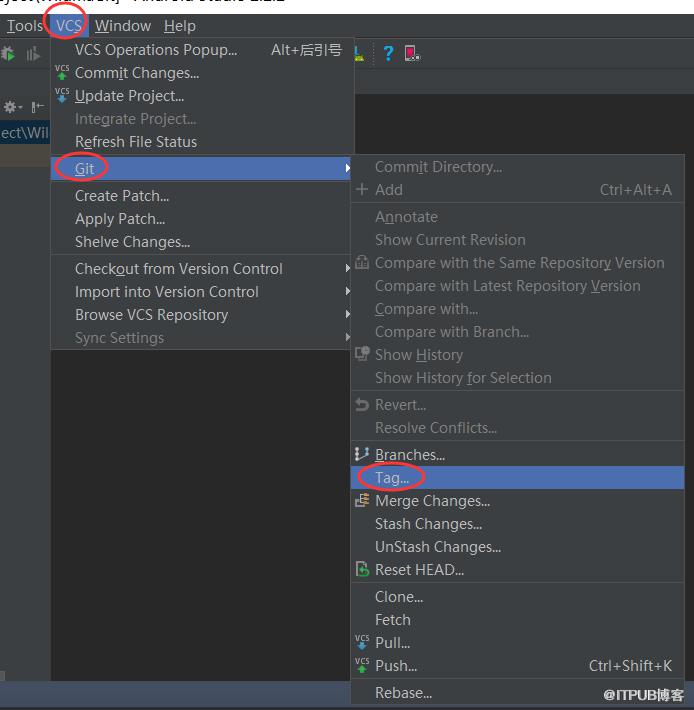Click the Push green arrow icon
The height and width of the screenshot is (710, 694).
(x=362, y=665)
